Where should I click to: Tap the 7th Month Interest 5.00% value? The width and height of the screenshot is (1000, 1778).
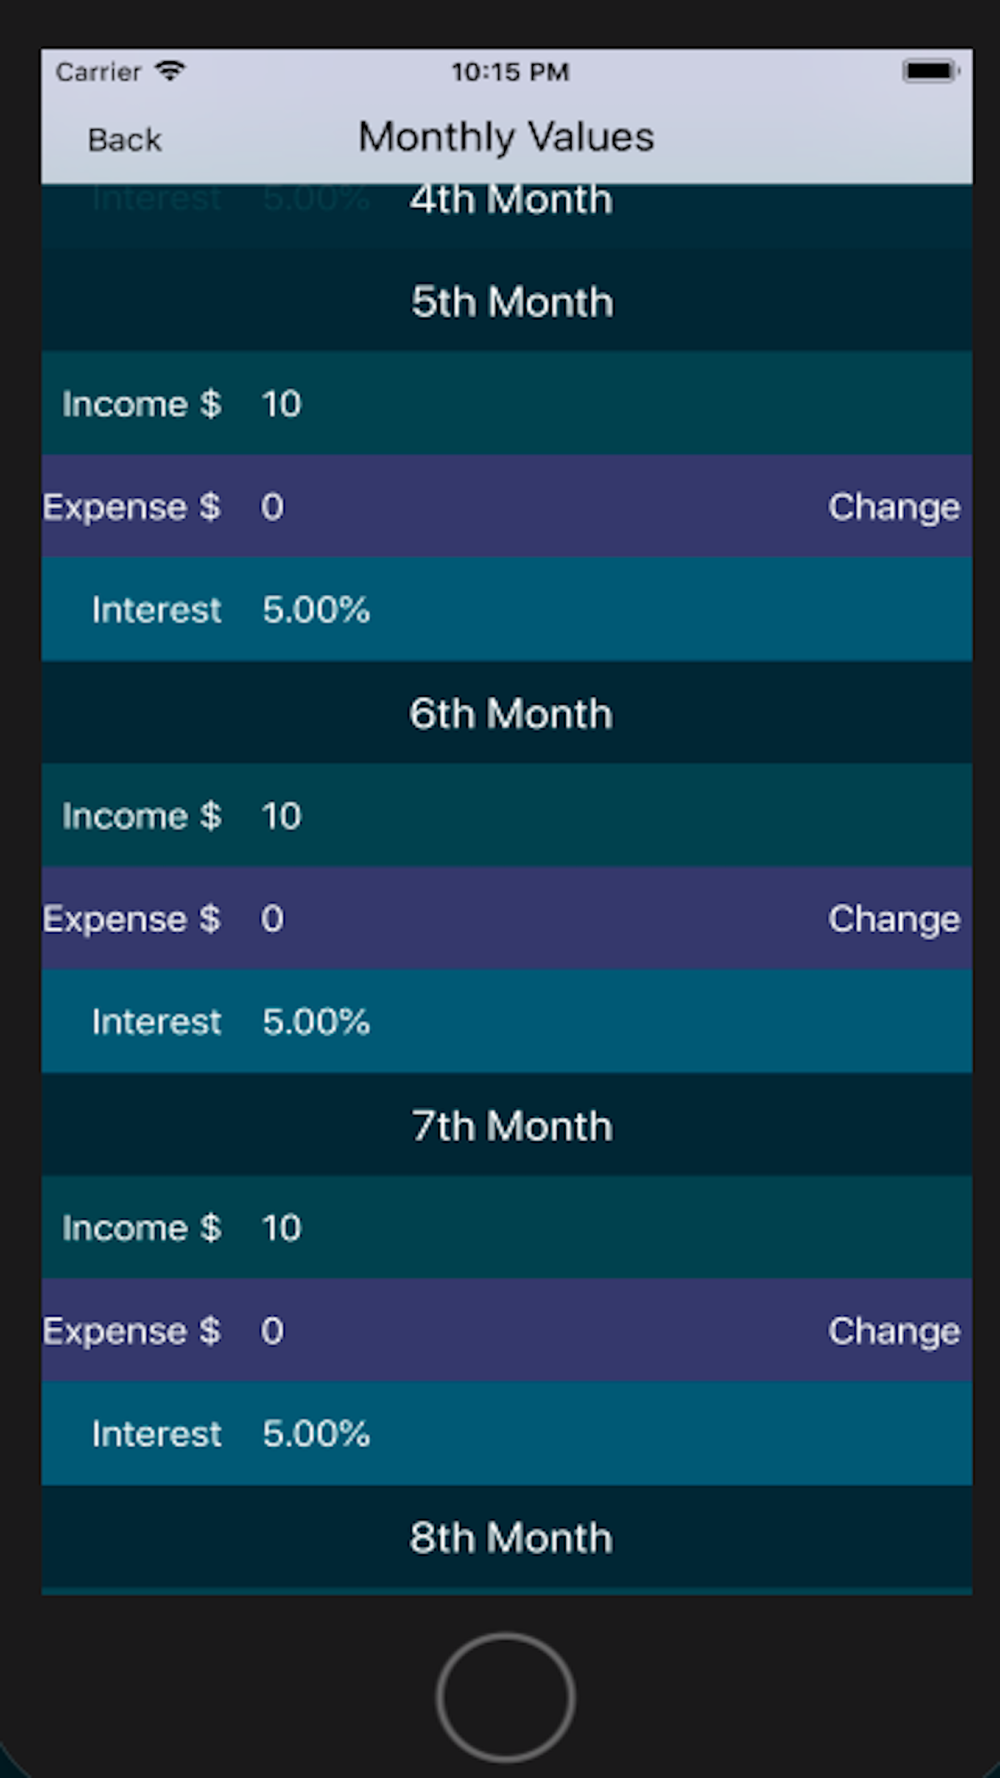click(x=316, y=1434)
